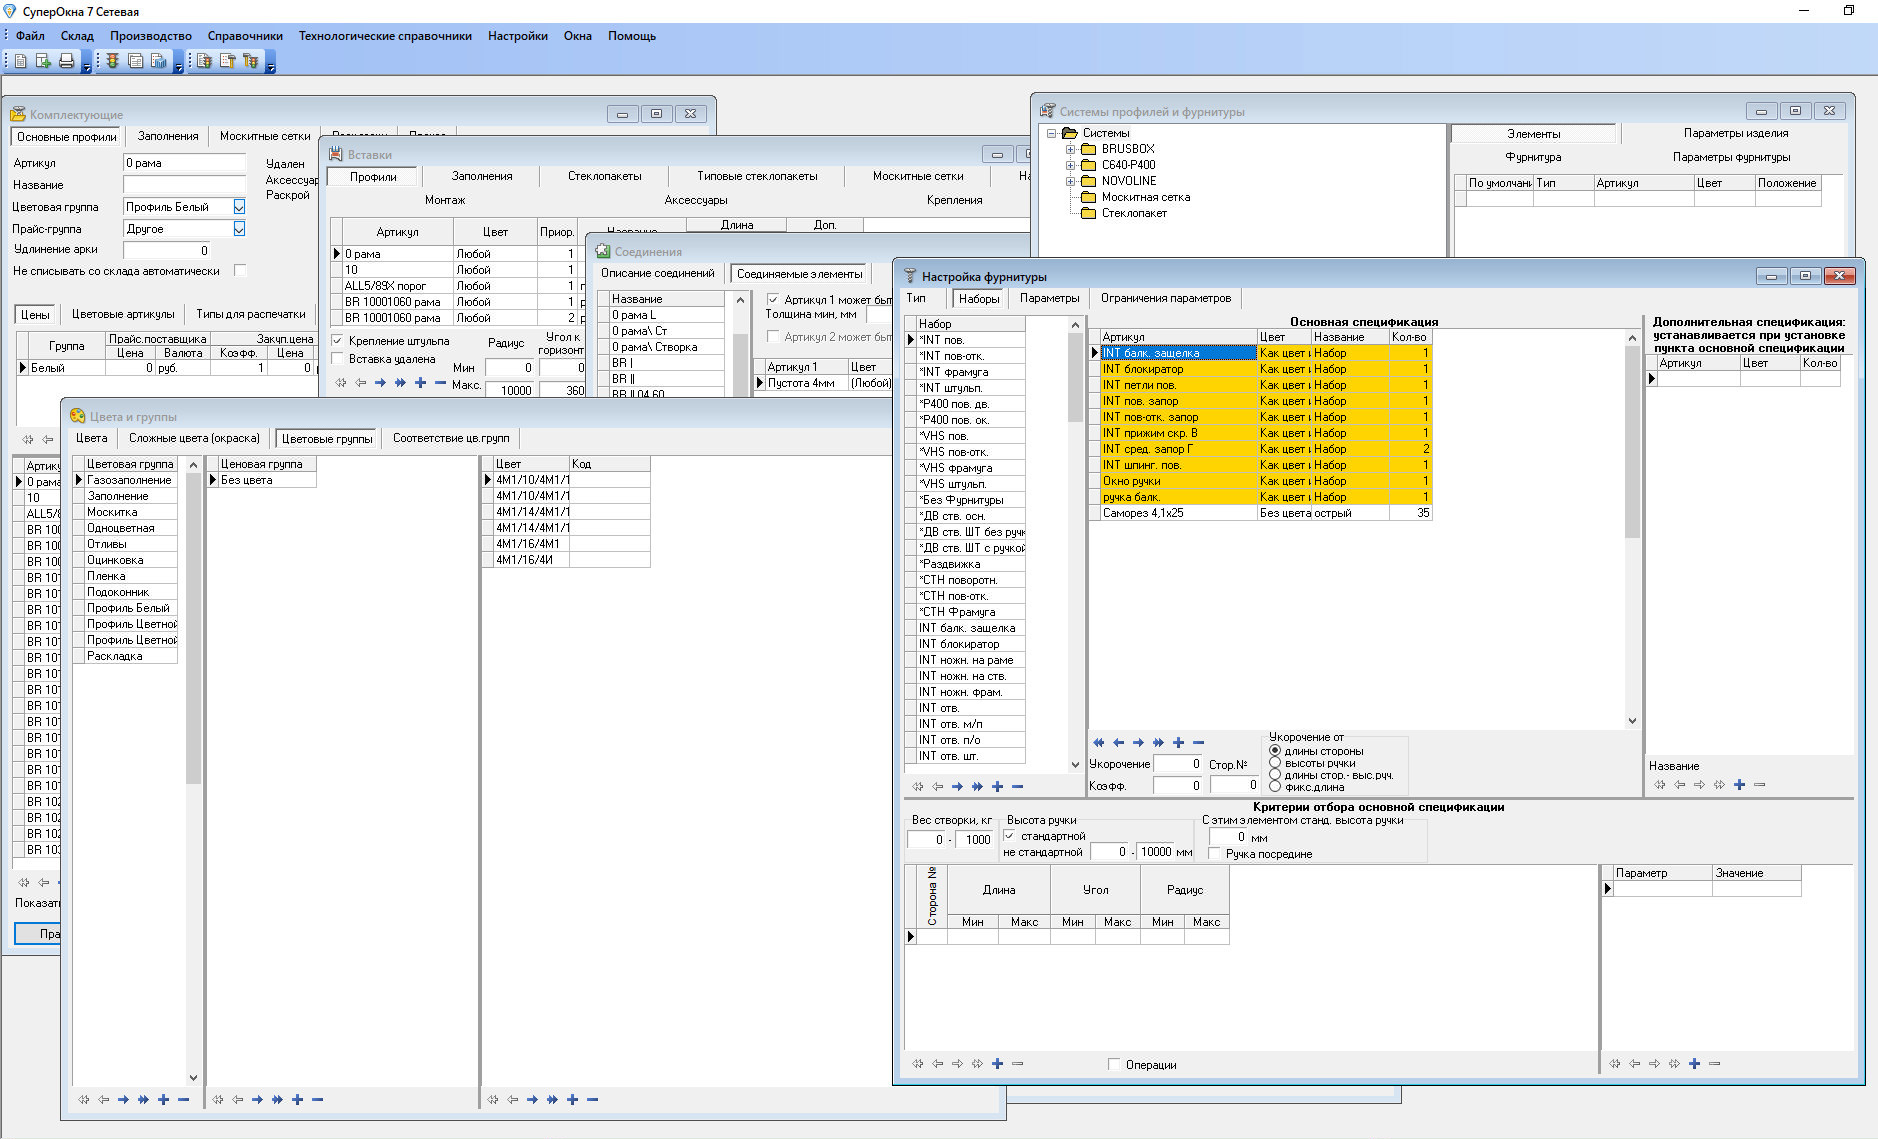The width and height of the screenshot is (1878, 1139).
Task: Click the checklist with hammer toolbar icon
Action: (227, 61)
